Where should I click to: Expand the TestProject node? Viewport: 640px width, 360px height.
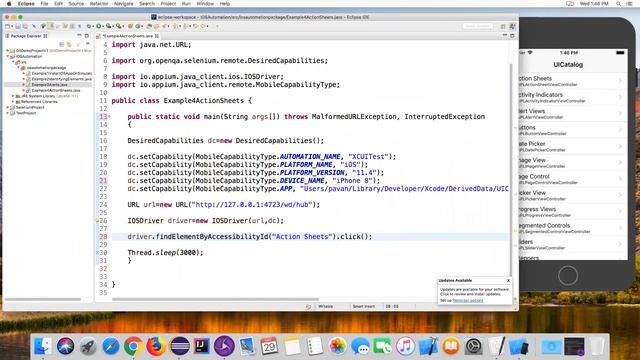(x=8, y=113)
